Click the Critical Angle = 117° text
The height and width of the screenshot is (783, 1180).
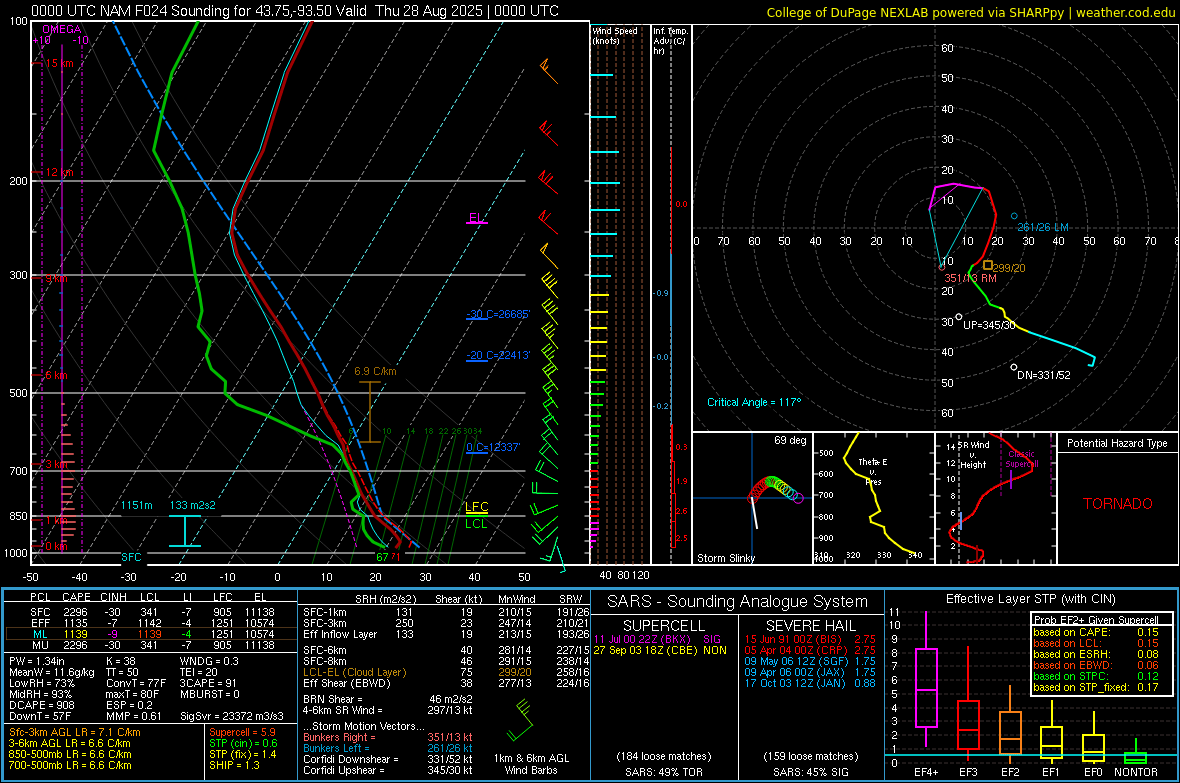coord(754,402)
